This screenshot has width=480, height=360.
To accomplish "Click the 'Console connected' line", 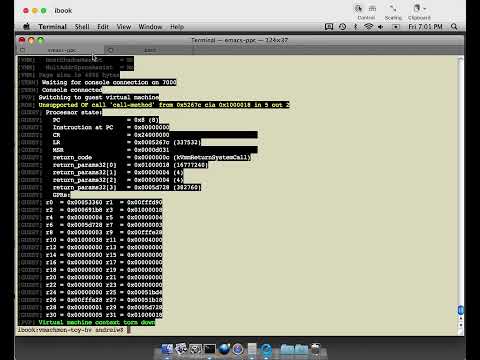I will (x=60, y=90).
